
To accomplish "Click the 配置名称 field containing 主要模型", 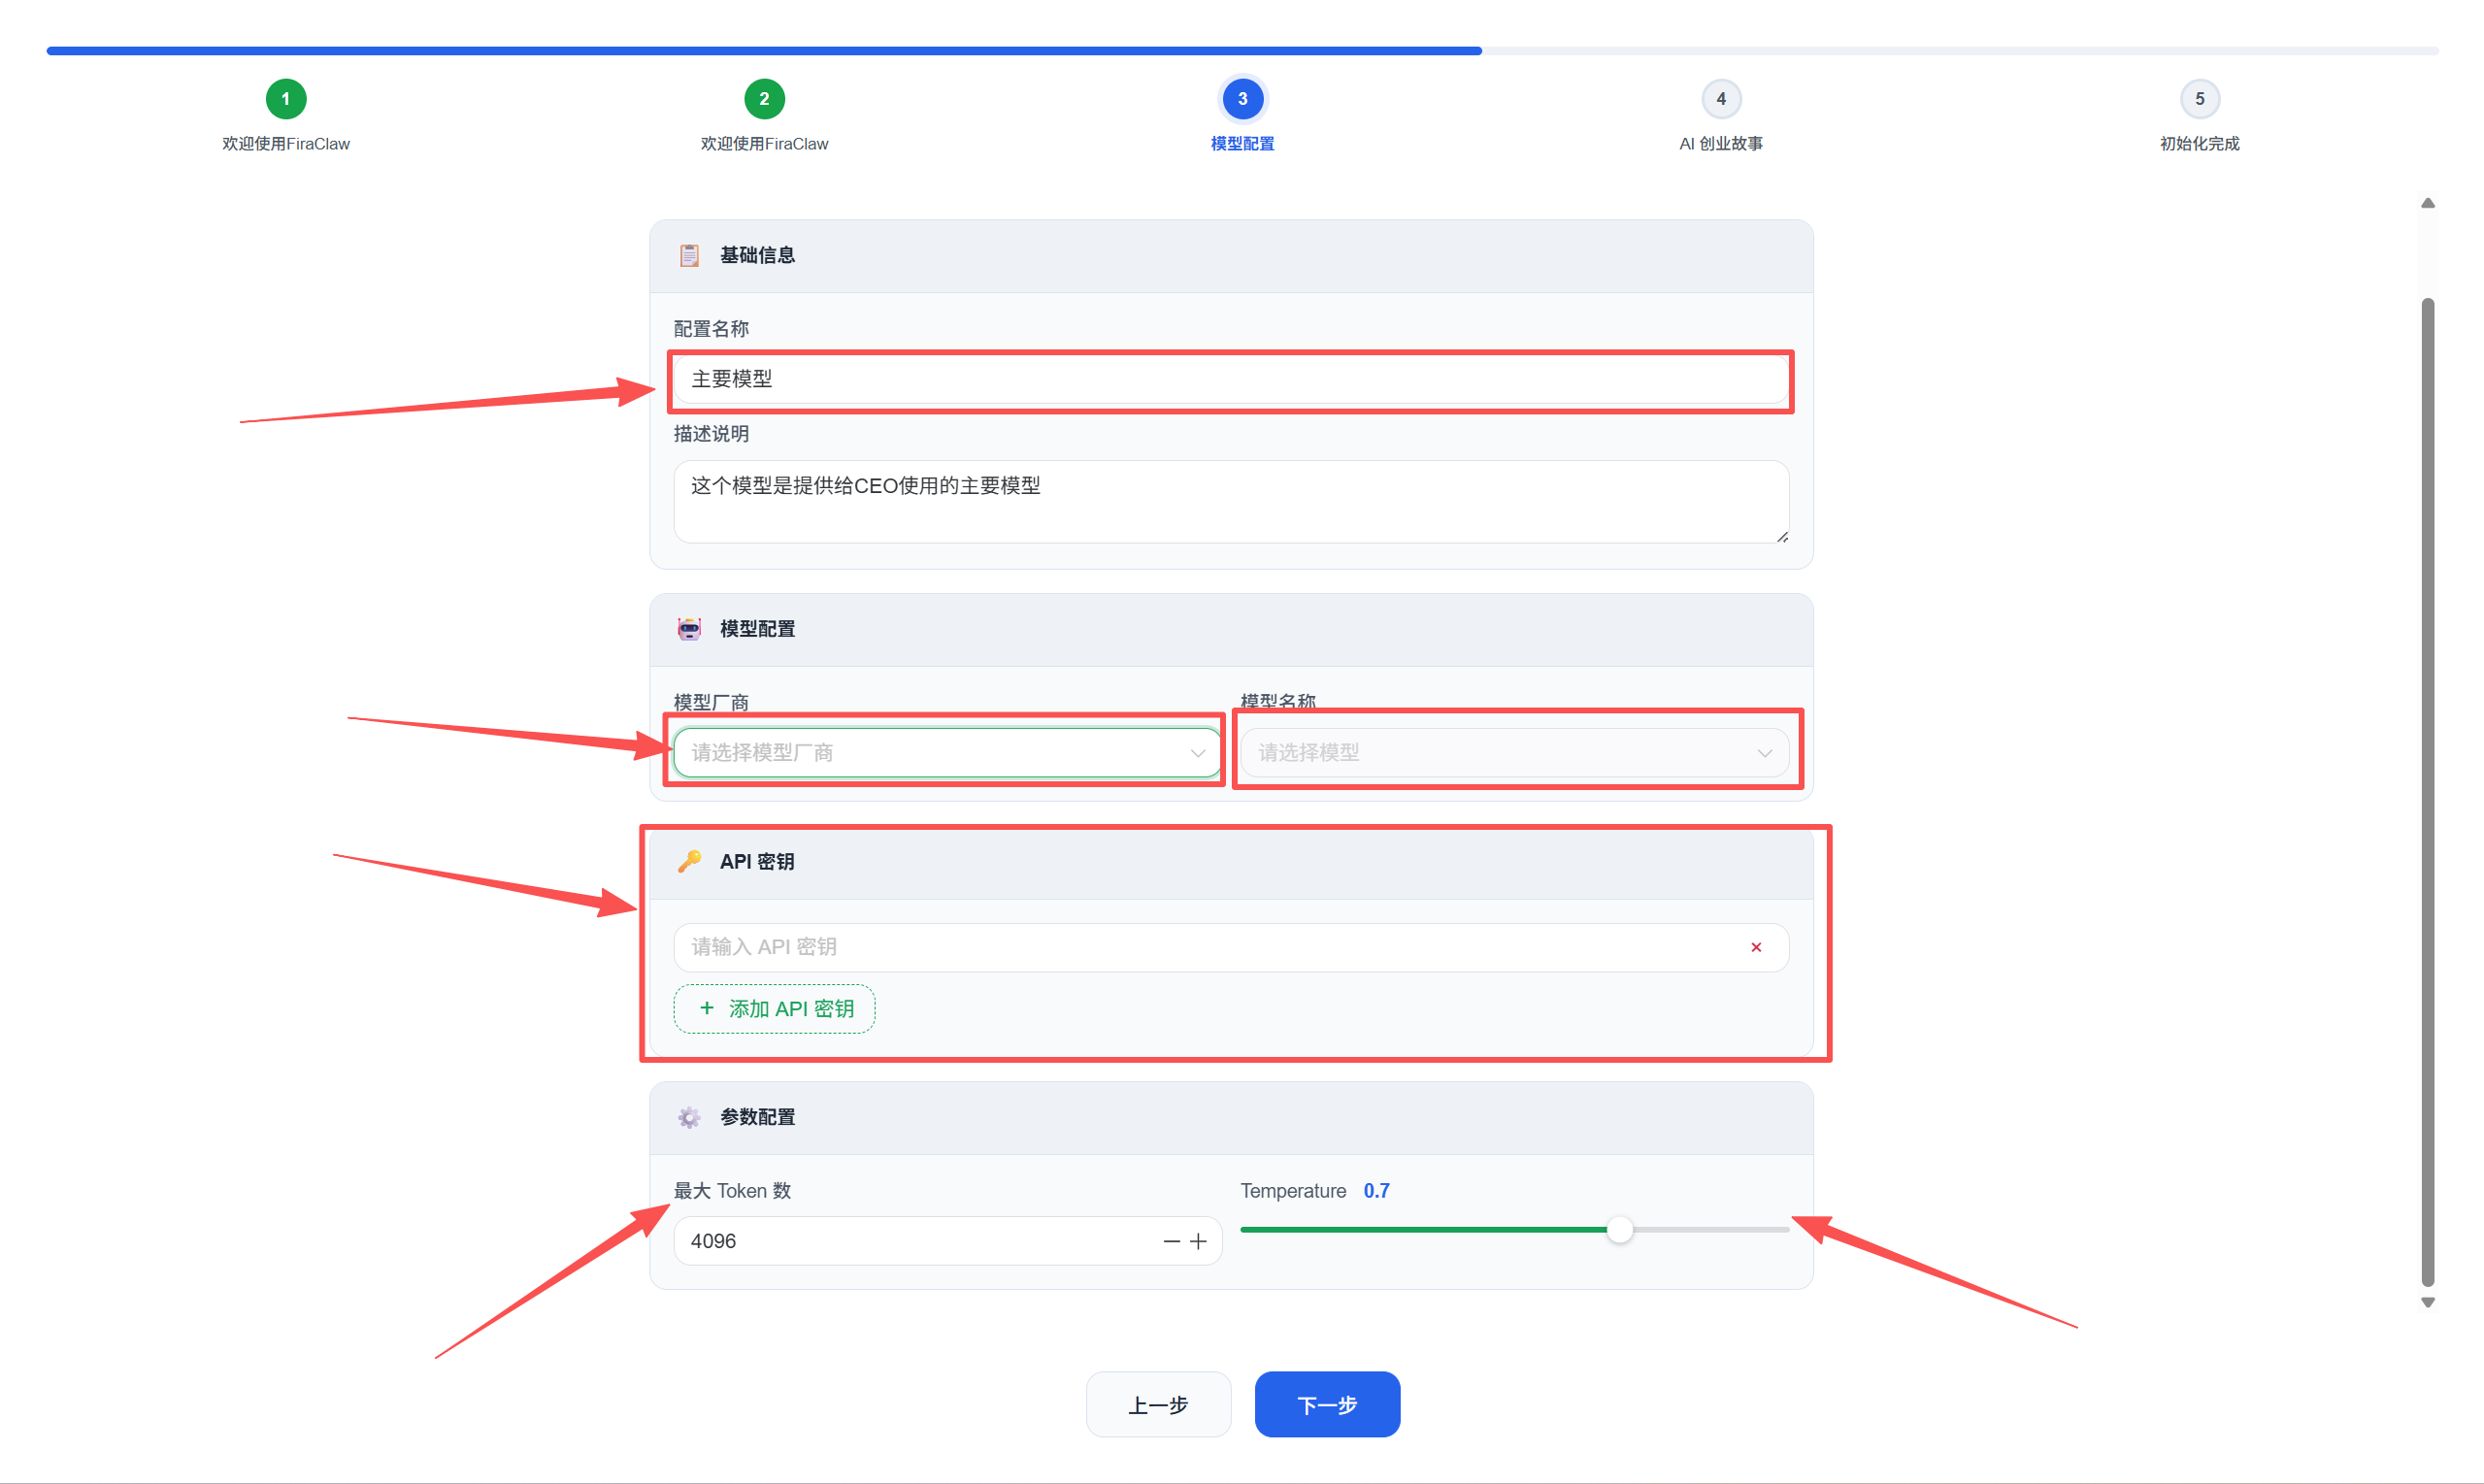I will [1231, 379].
